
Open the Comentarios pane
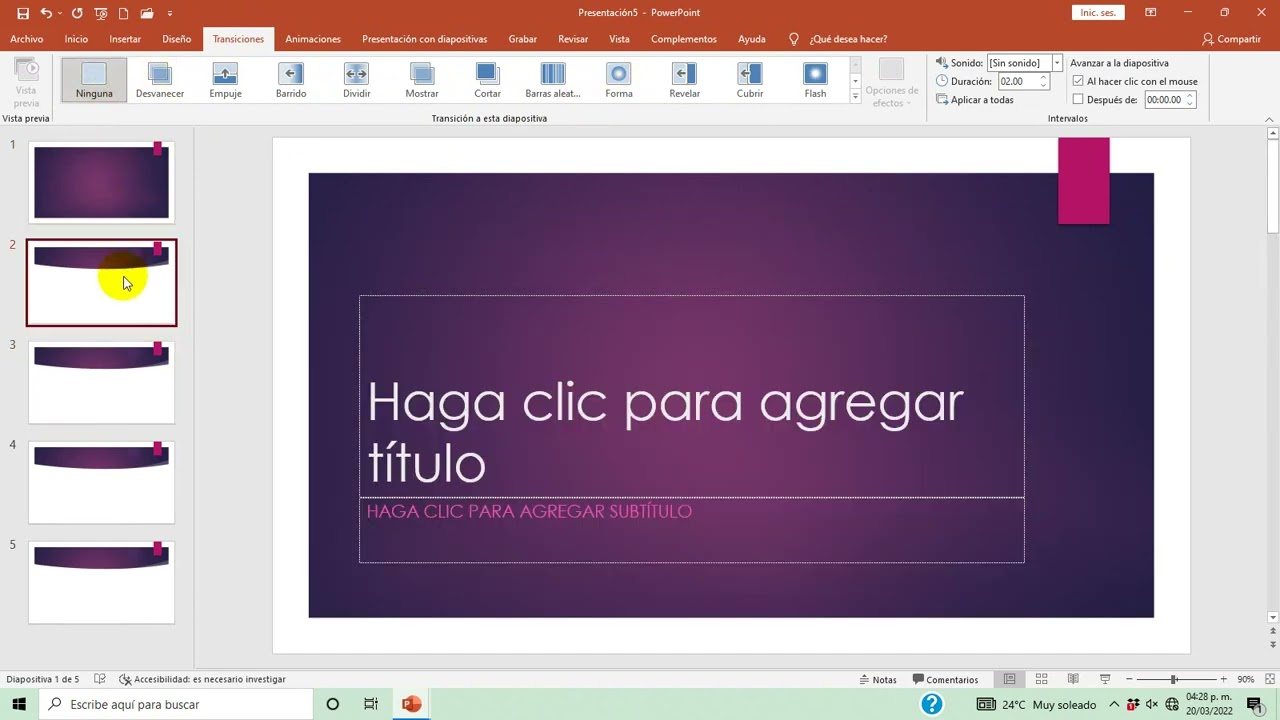pos(945,679)
